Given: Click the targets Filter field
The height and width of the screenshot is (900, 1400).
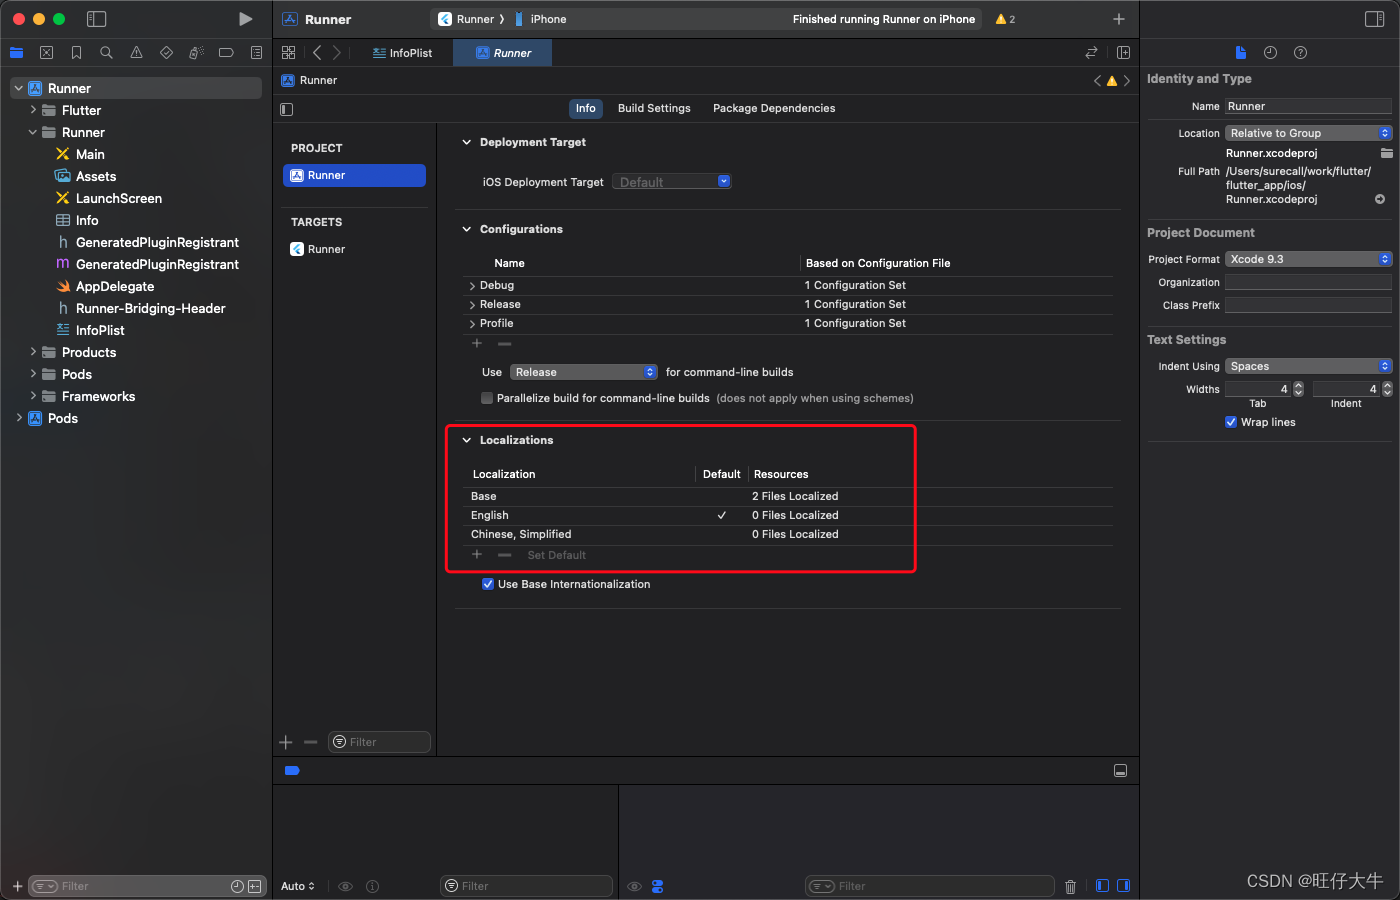Looking at the screenshot, I should pos(380,742).
